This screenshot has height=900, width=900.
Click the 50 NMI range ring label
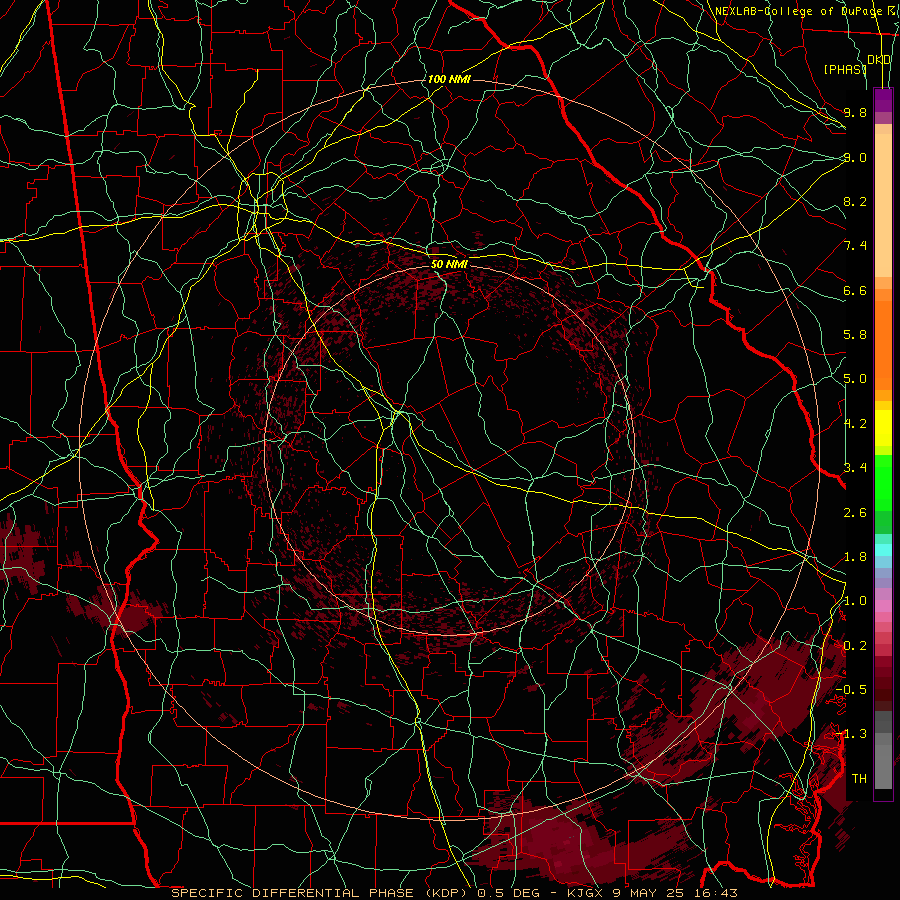449,264
